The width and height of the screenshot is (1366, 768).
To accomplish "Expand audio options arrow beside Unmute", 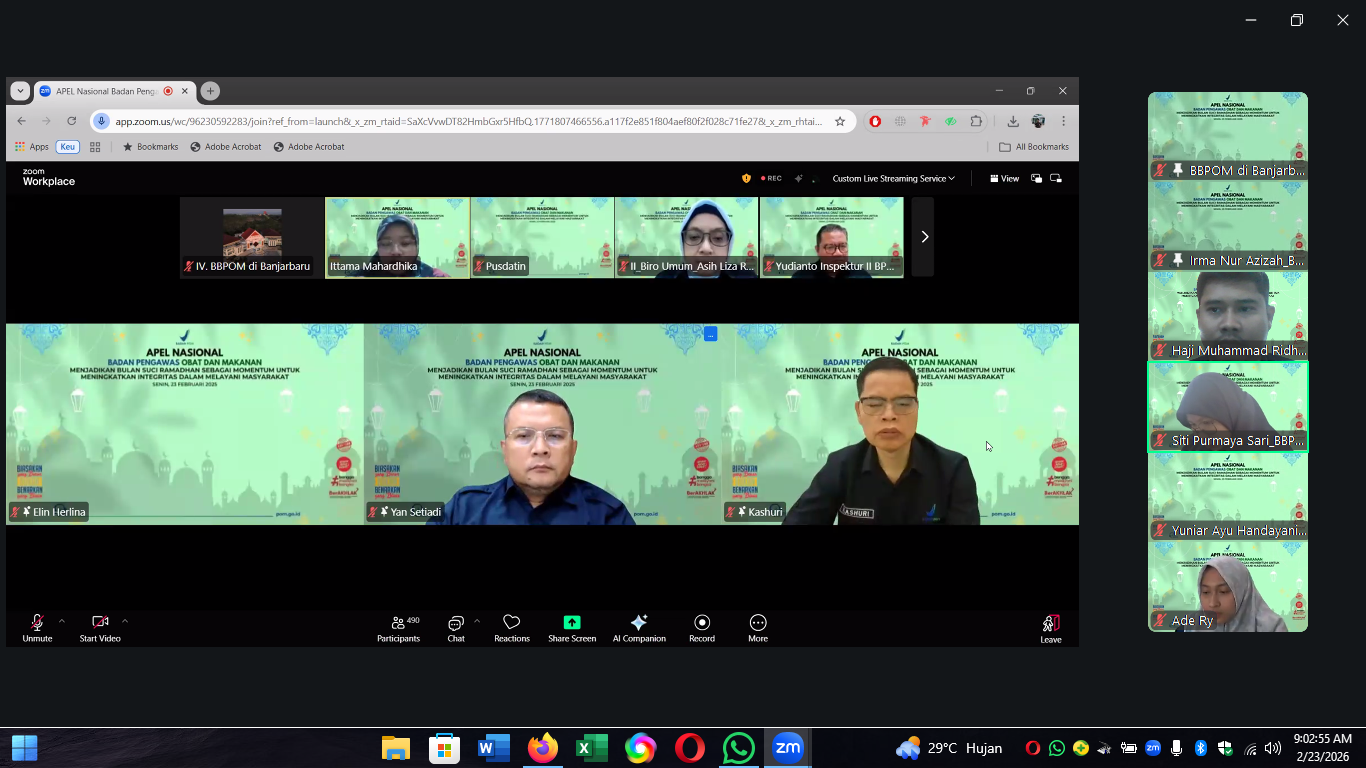I will pyautogui.click(x=62, y=621).
